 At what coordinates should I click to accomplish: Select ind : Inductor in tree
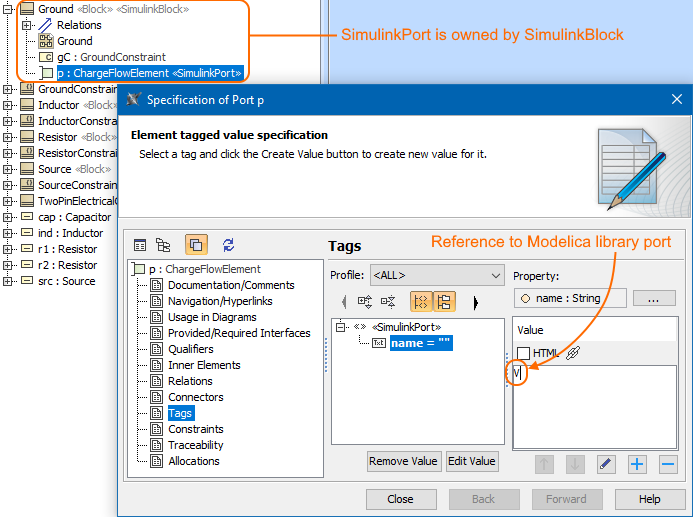tap(70, 233)
